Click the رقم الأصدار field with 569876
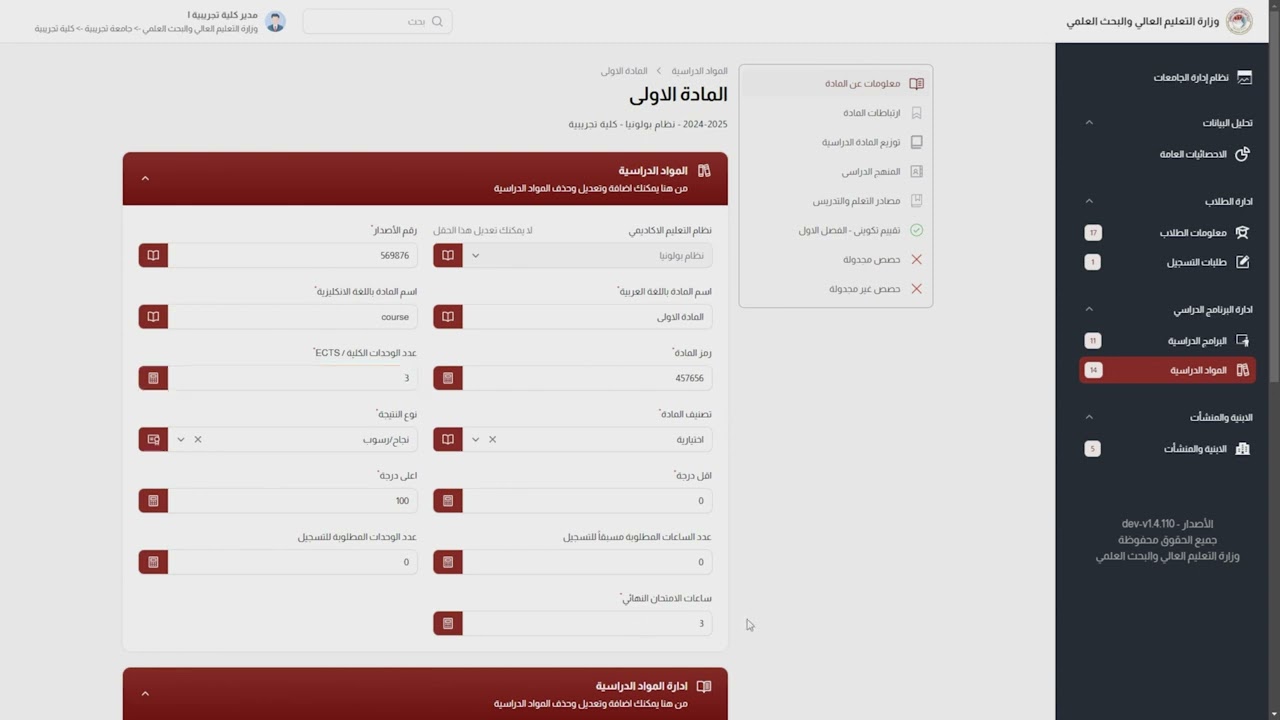Image resolution: width=1280 pixels, height=720 pixels. [292, 255]
